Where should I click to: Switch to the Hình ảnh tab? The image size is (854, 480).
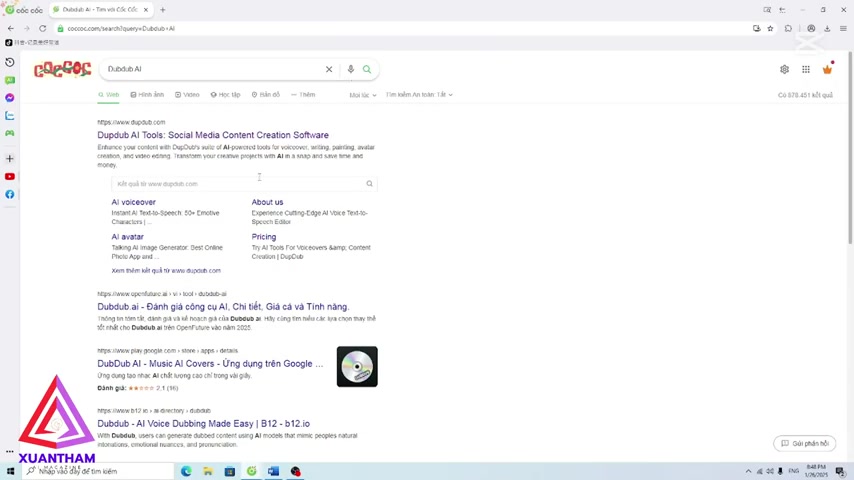point(147,95)
